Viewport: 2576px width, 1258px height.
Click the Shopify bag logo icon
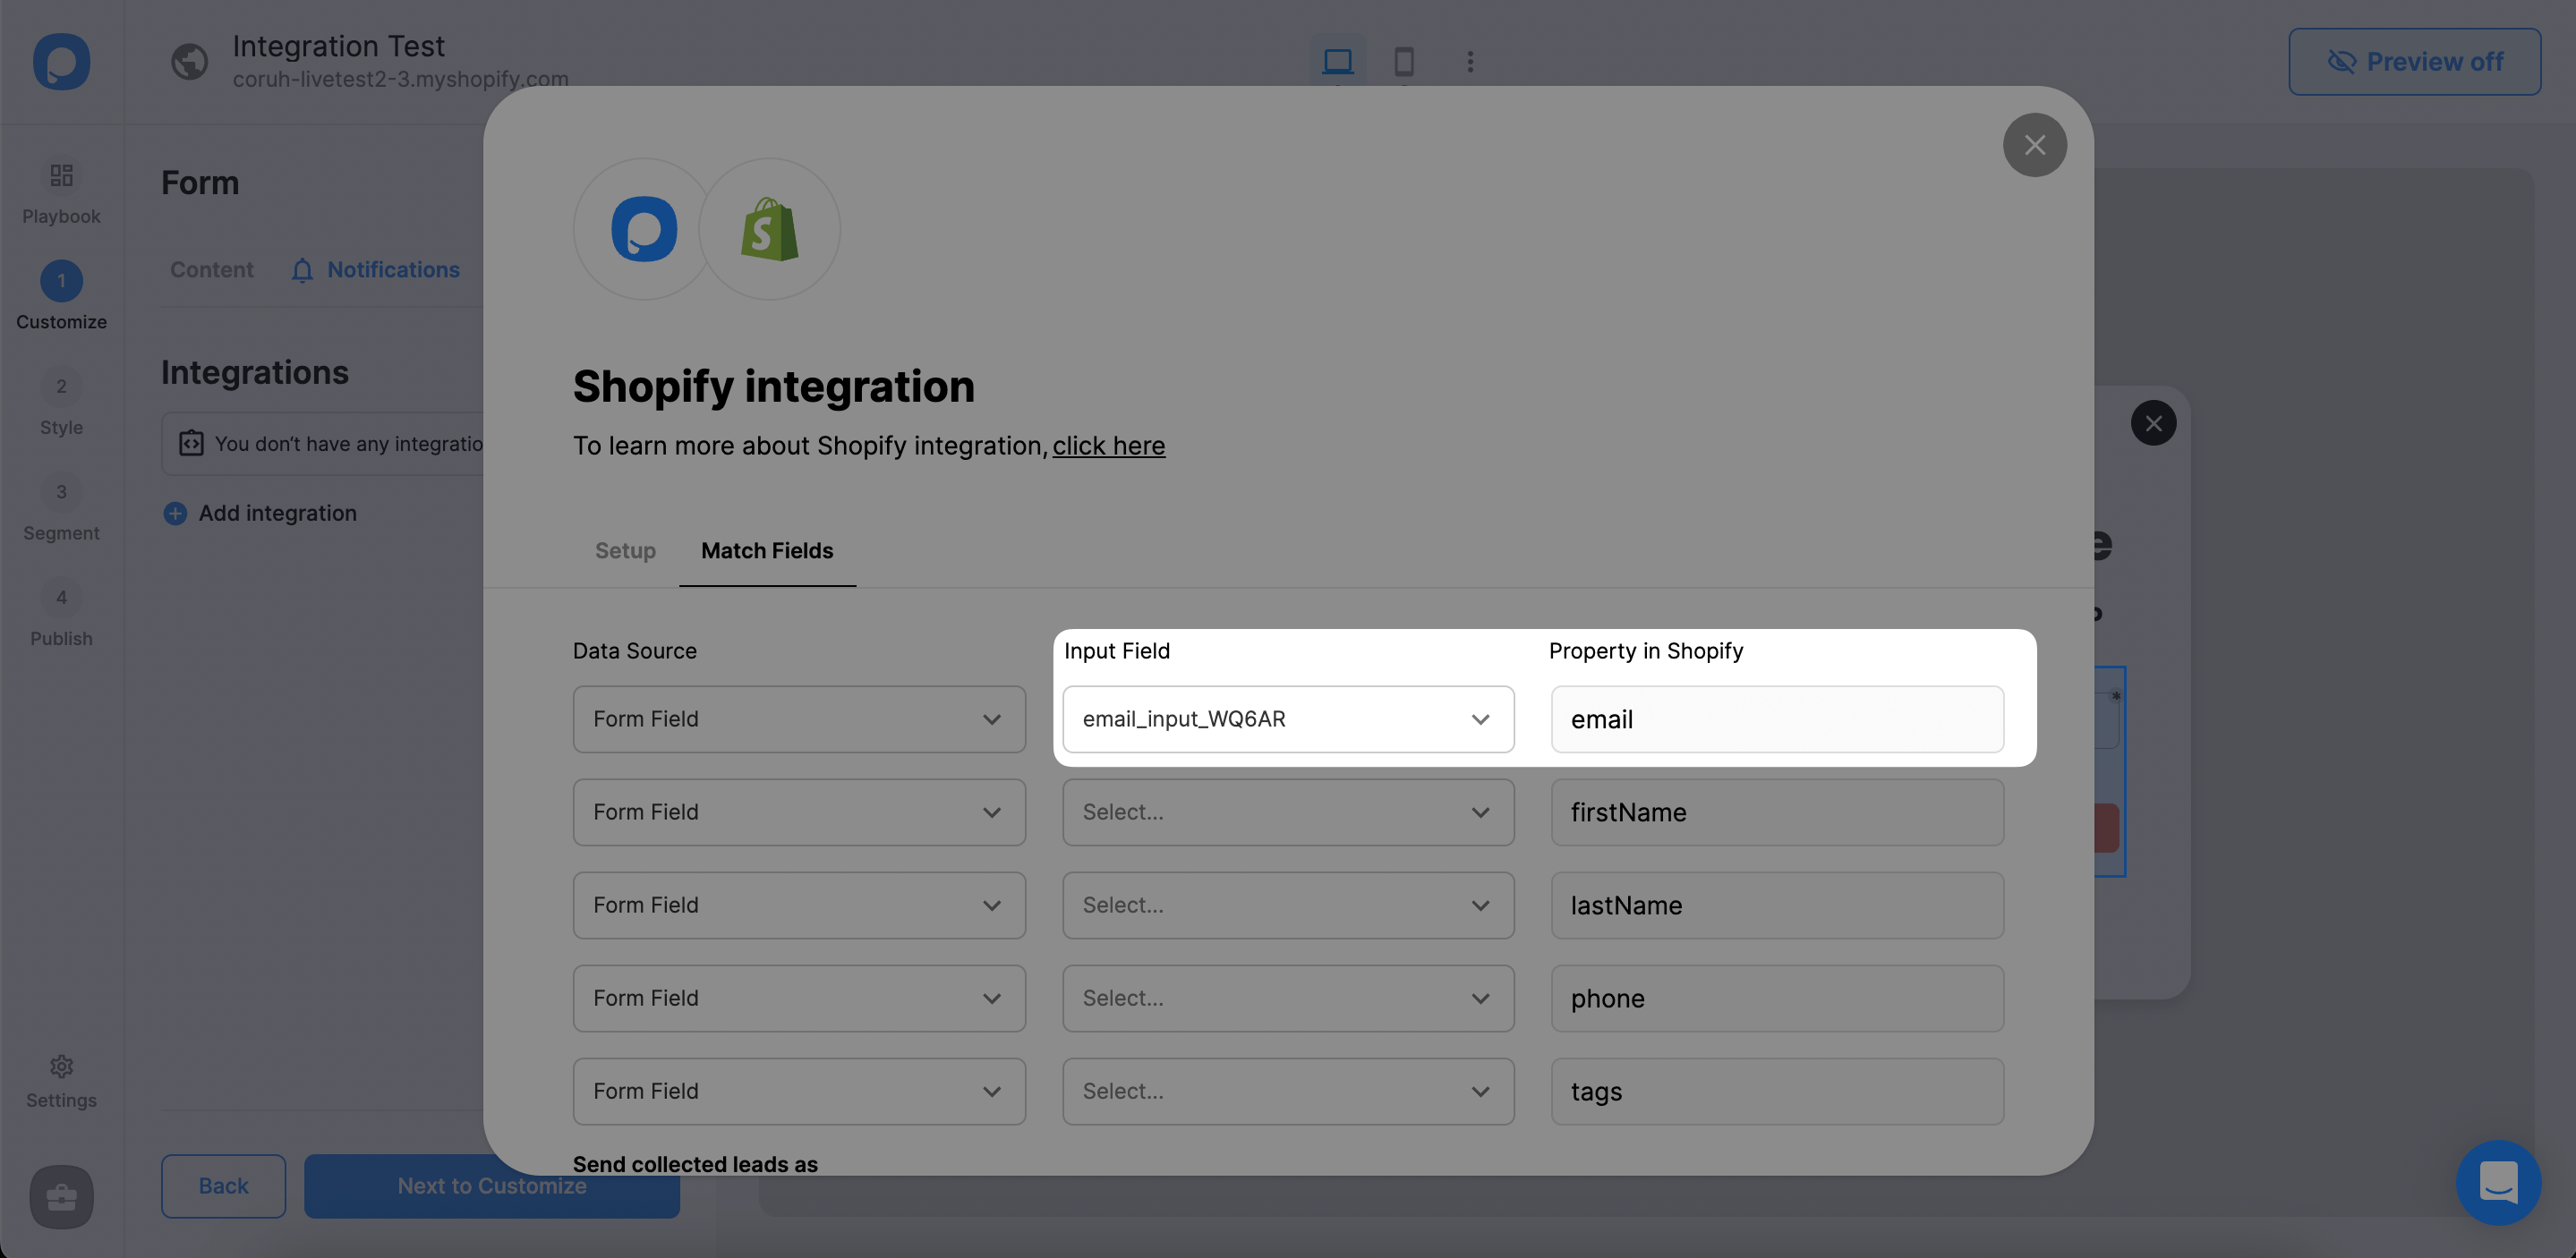coord(769,228)
